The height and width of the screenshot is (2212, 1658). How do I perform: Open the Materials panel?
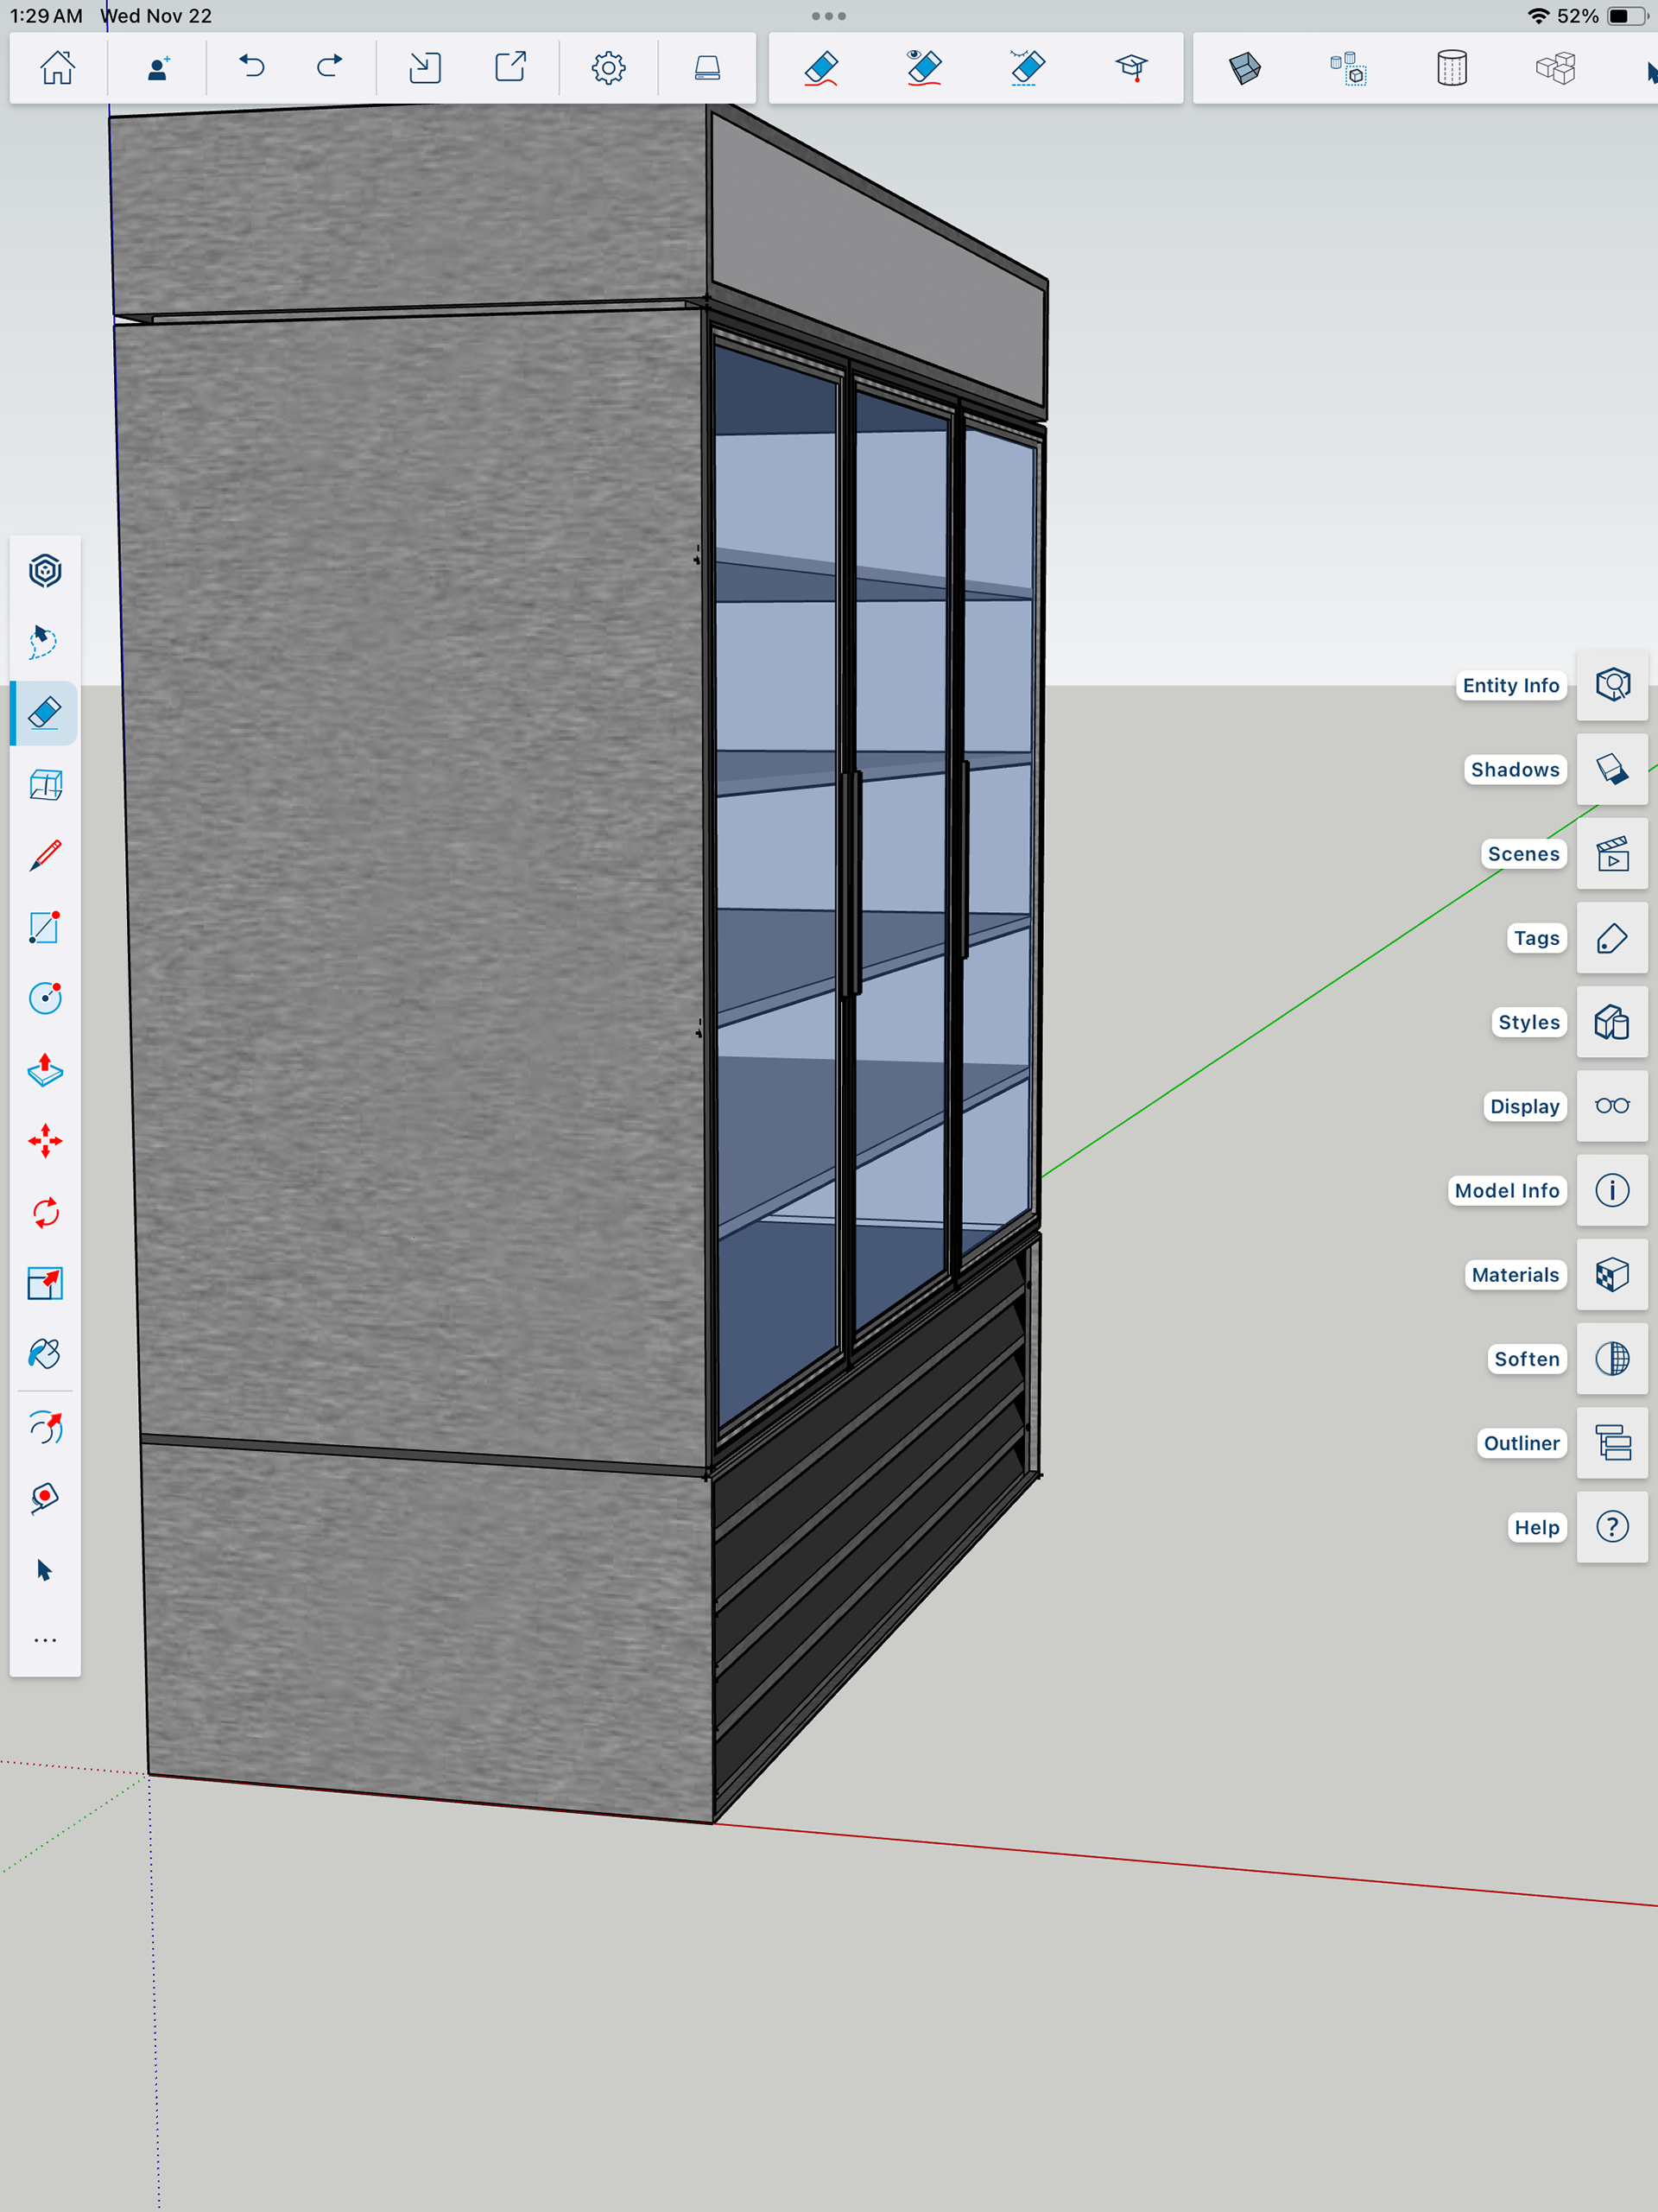point(1612,1275)
